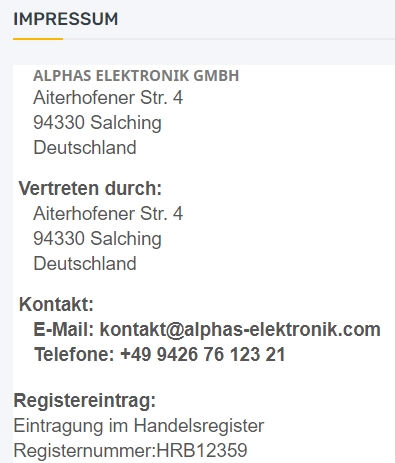The image size is (395, 463).
Task: Click Deutschland under Vertreten durch
Action: pos(85,263)
